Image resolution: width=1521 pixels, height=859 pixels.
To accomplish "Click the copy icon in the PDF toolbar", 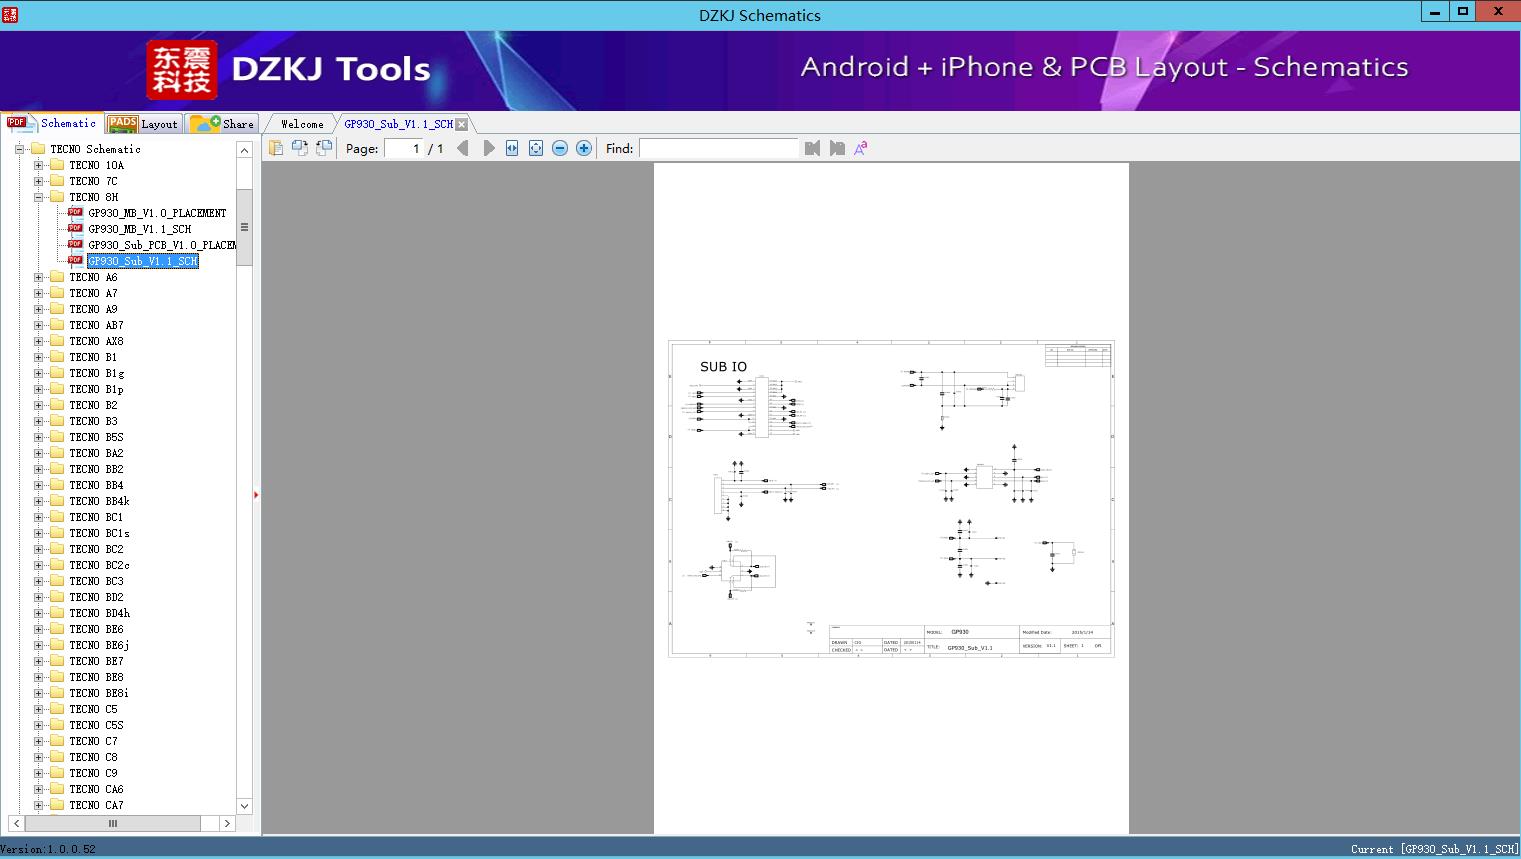I will point(276,148).
